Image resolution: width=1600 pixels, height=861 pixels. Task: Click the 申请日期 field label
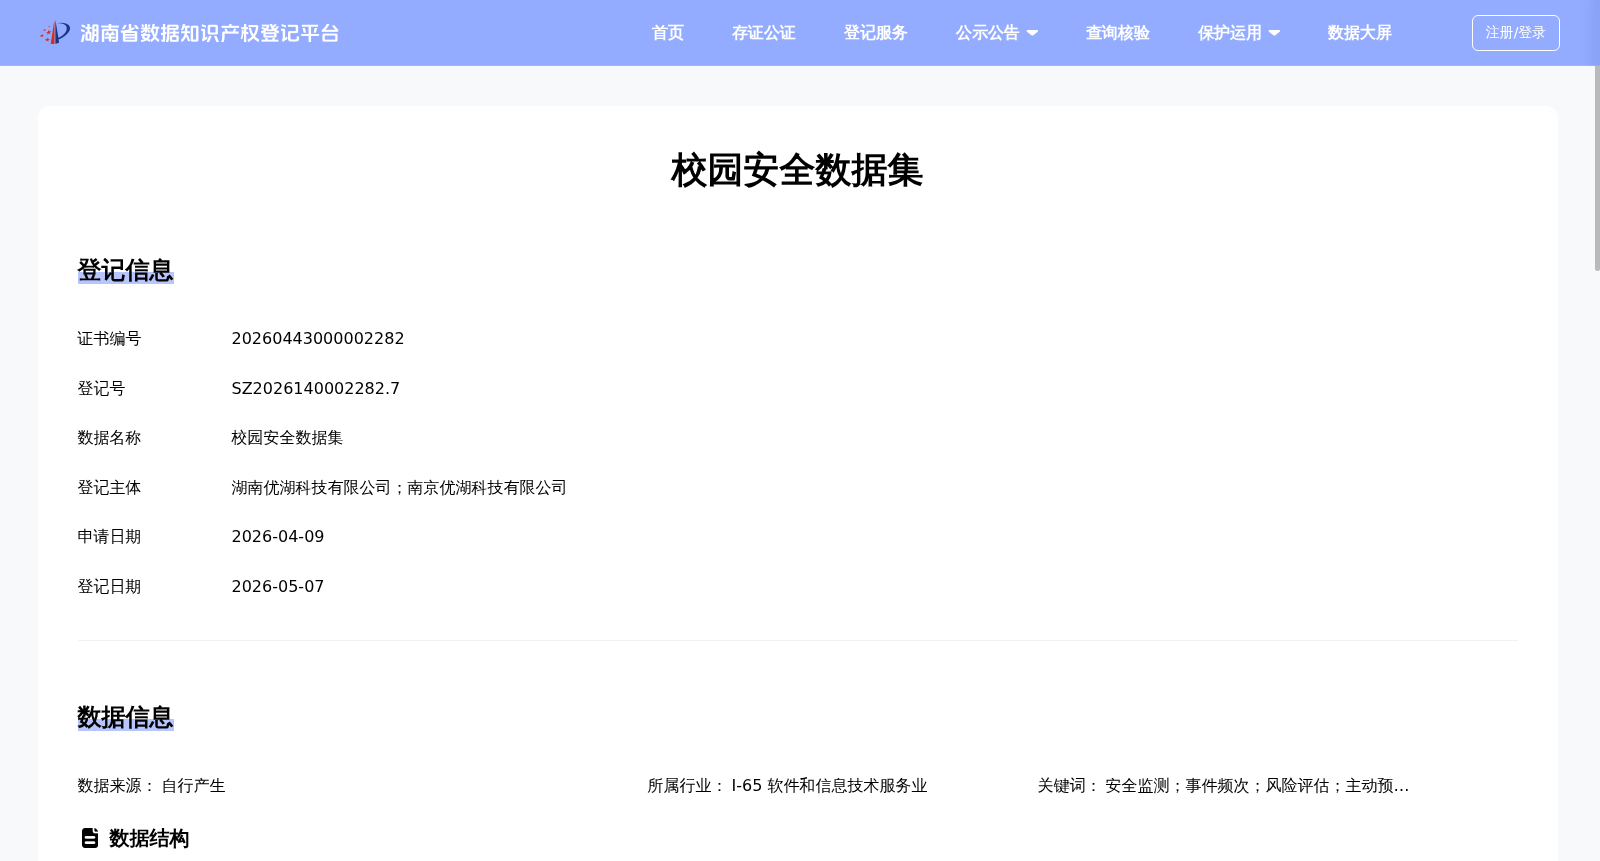(x=110, y=537)
